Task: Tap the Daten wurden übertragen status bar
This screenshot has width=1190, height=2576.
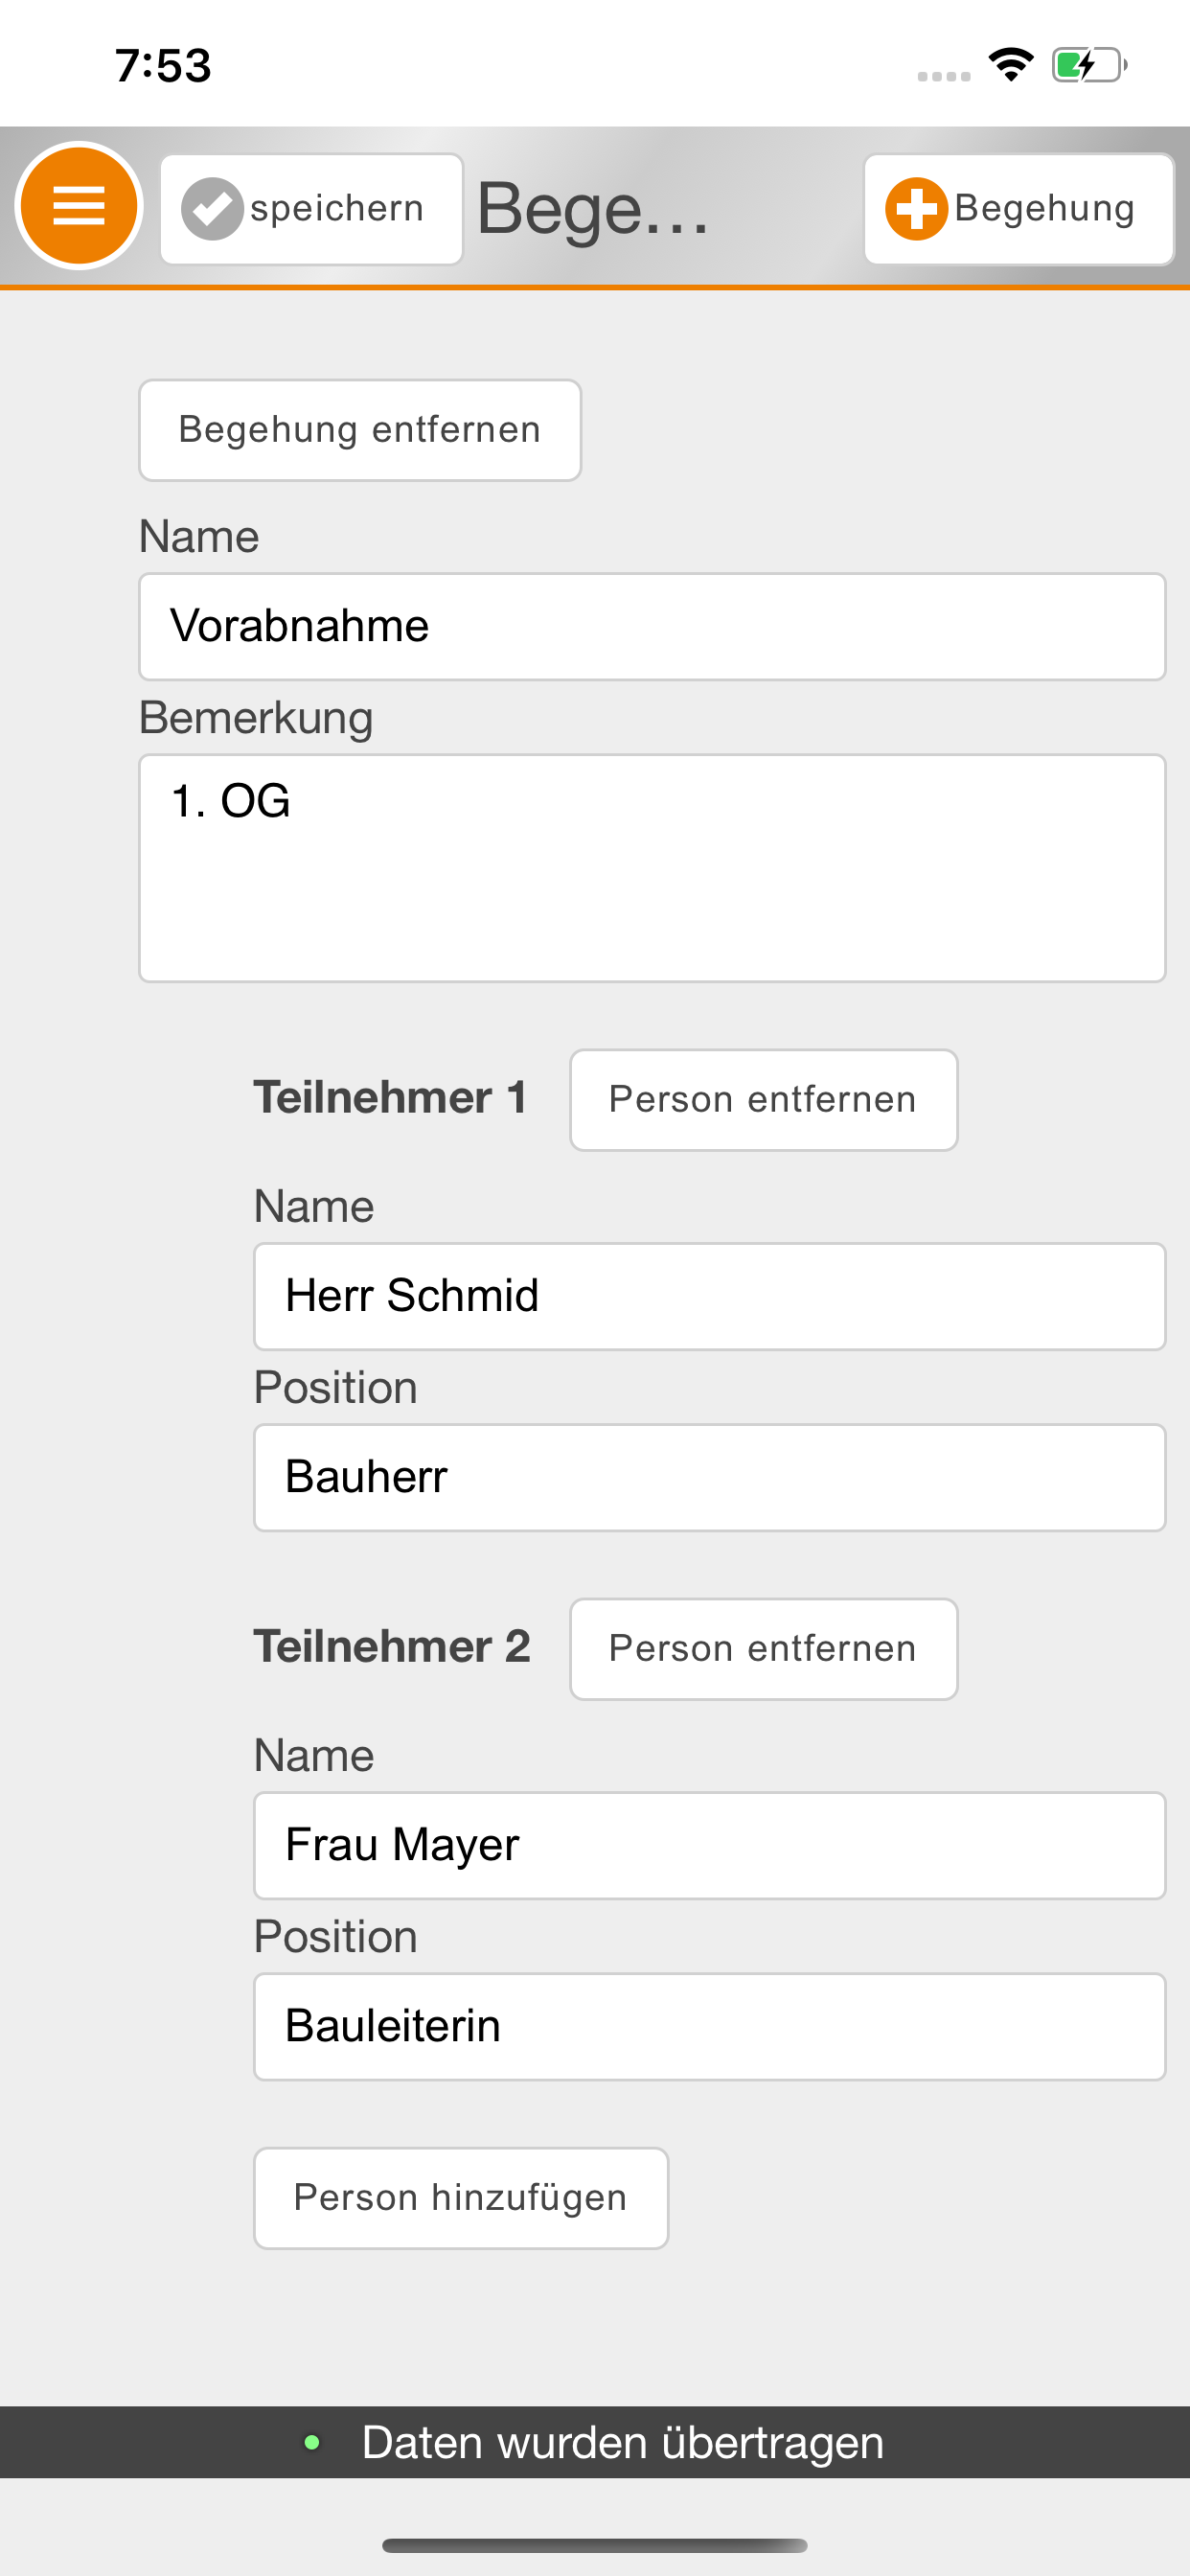Action: [622, 2442]
